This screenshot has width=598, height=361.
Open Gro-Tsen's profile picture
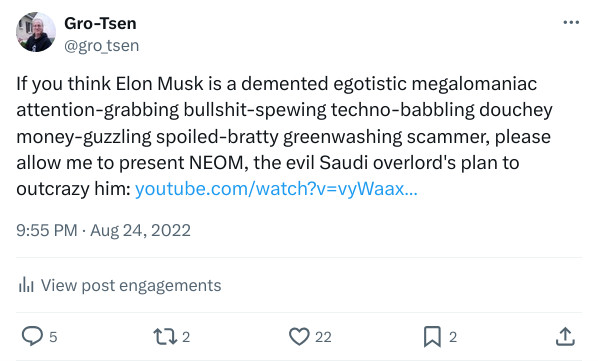pos(36,32)
